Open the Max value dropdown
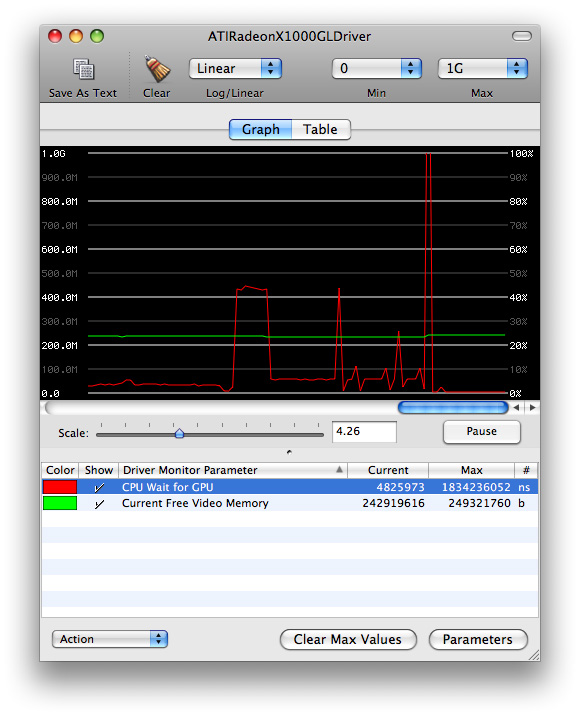 pyautogui.click(x=482, y=68)
